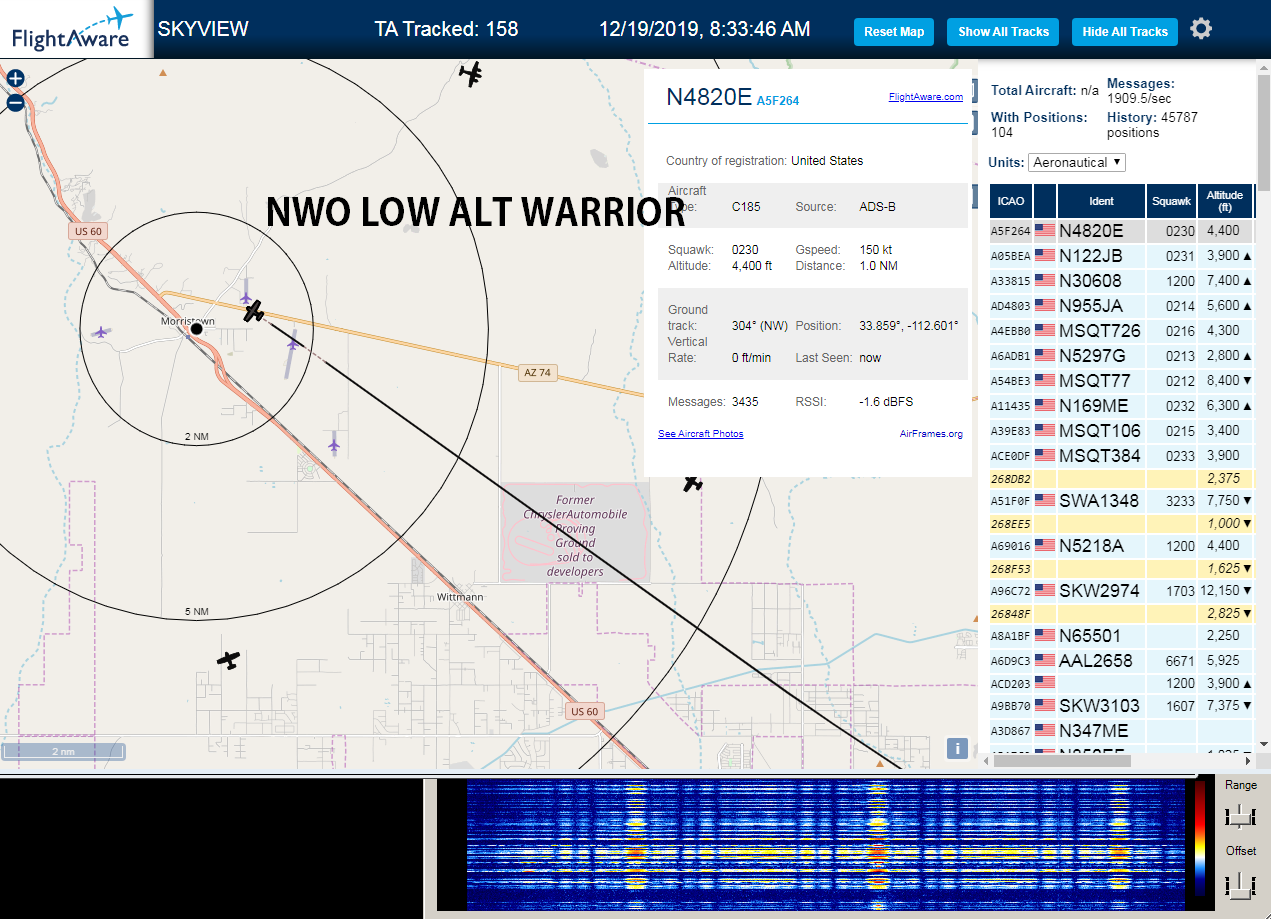
Task: Click the horizontal scrollbar left arrow
Action: point(985,761)
